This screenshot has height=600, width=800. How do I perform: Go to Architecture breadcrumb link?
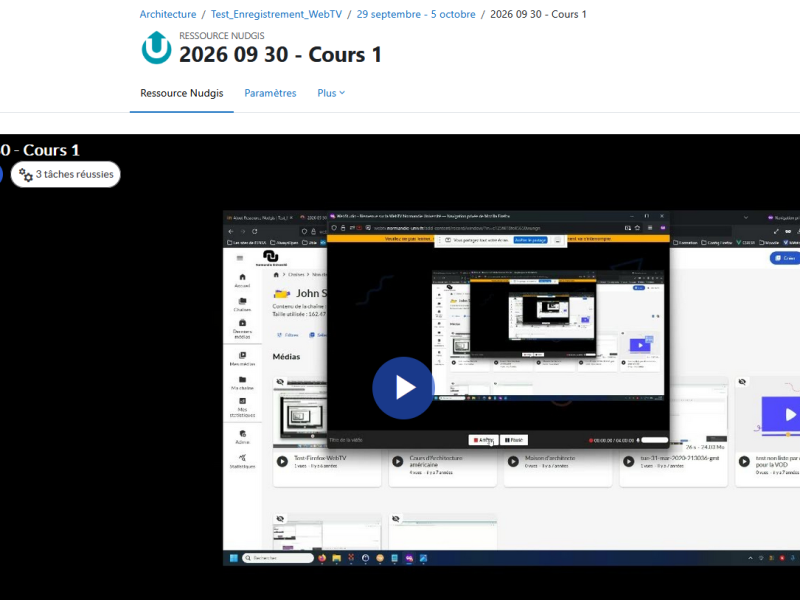168,14
